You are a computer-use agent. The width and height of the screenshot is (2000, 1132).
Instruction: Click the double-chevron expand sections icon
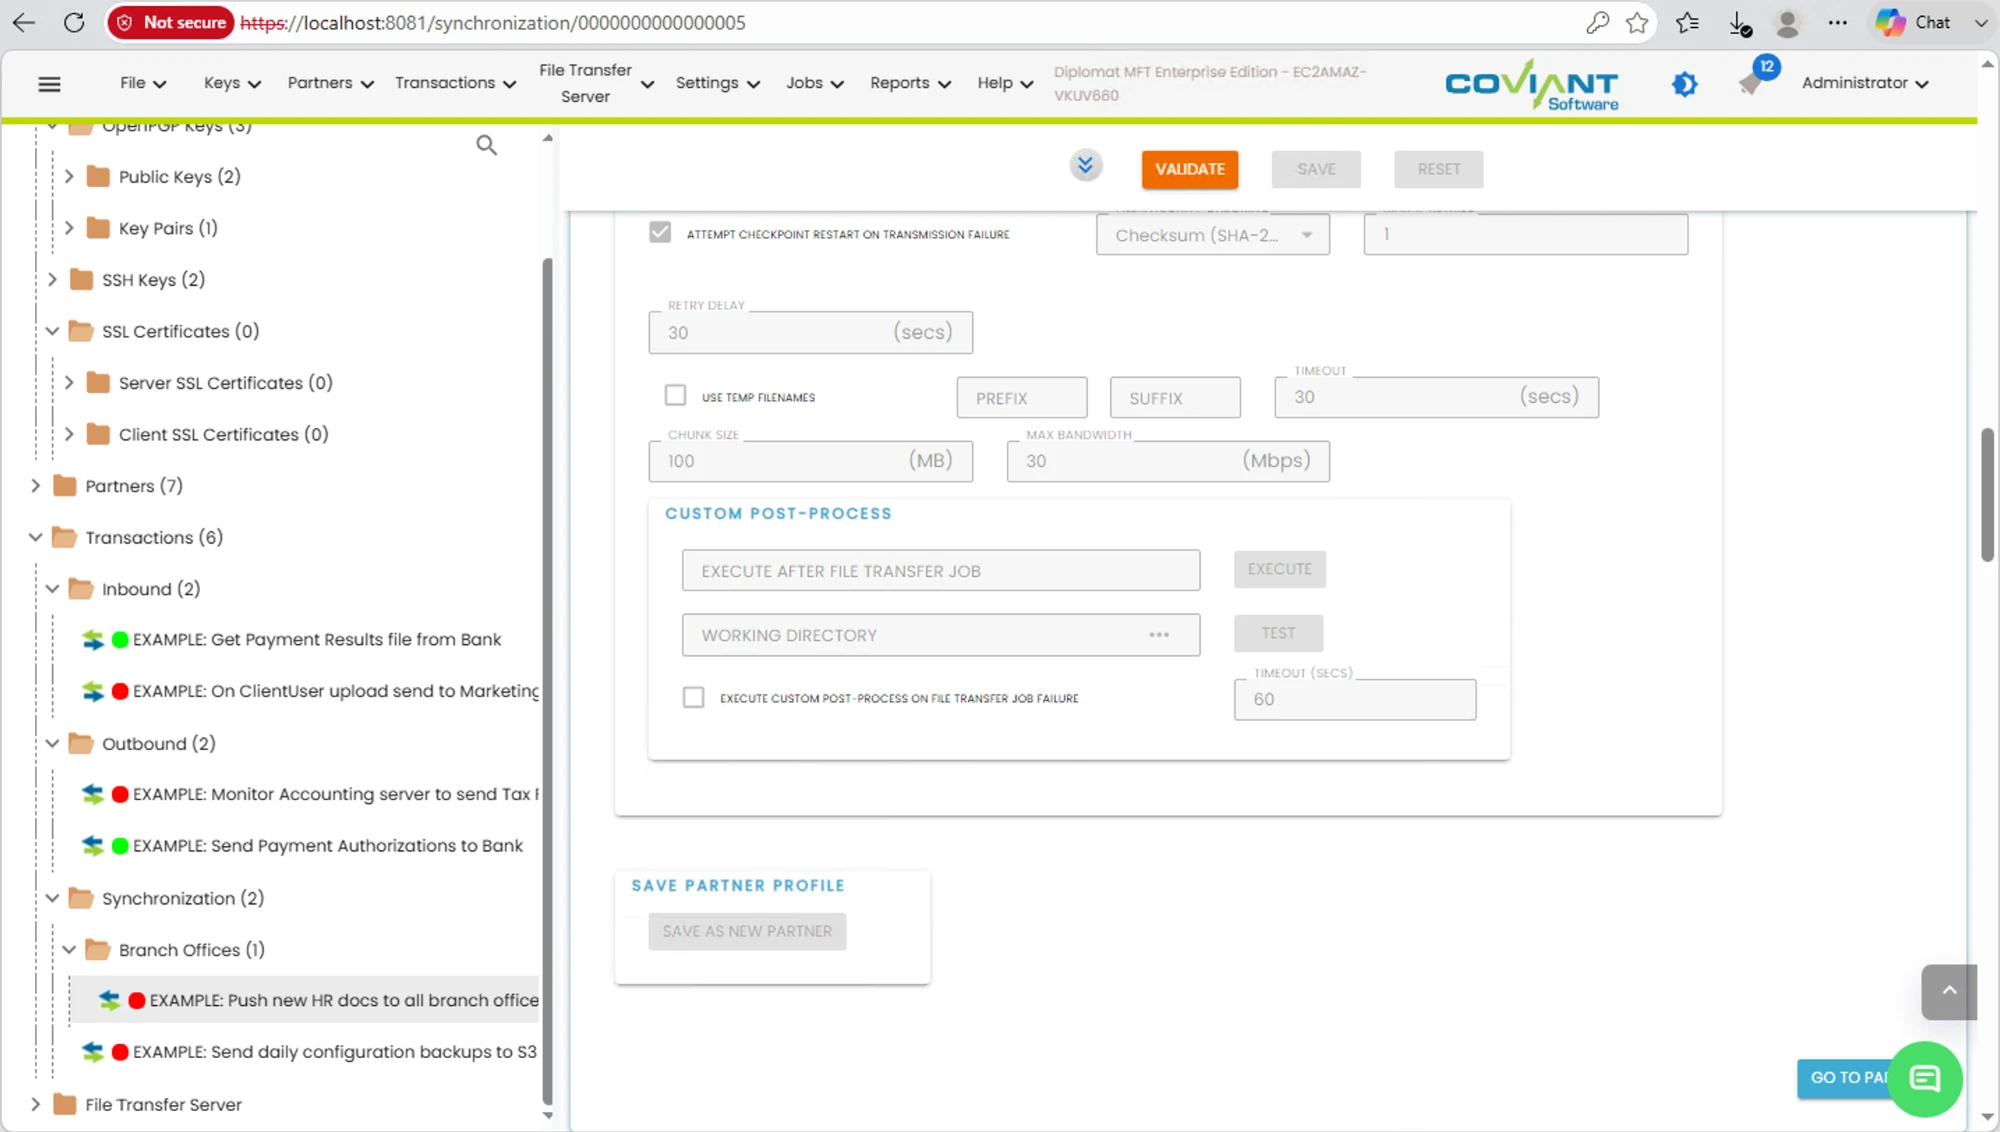click(1085, 165)
